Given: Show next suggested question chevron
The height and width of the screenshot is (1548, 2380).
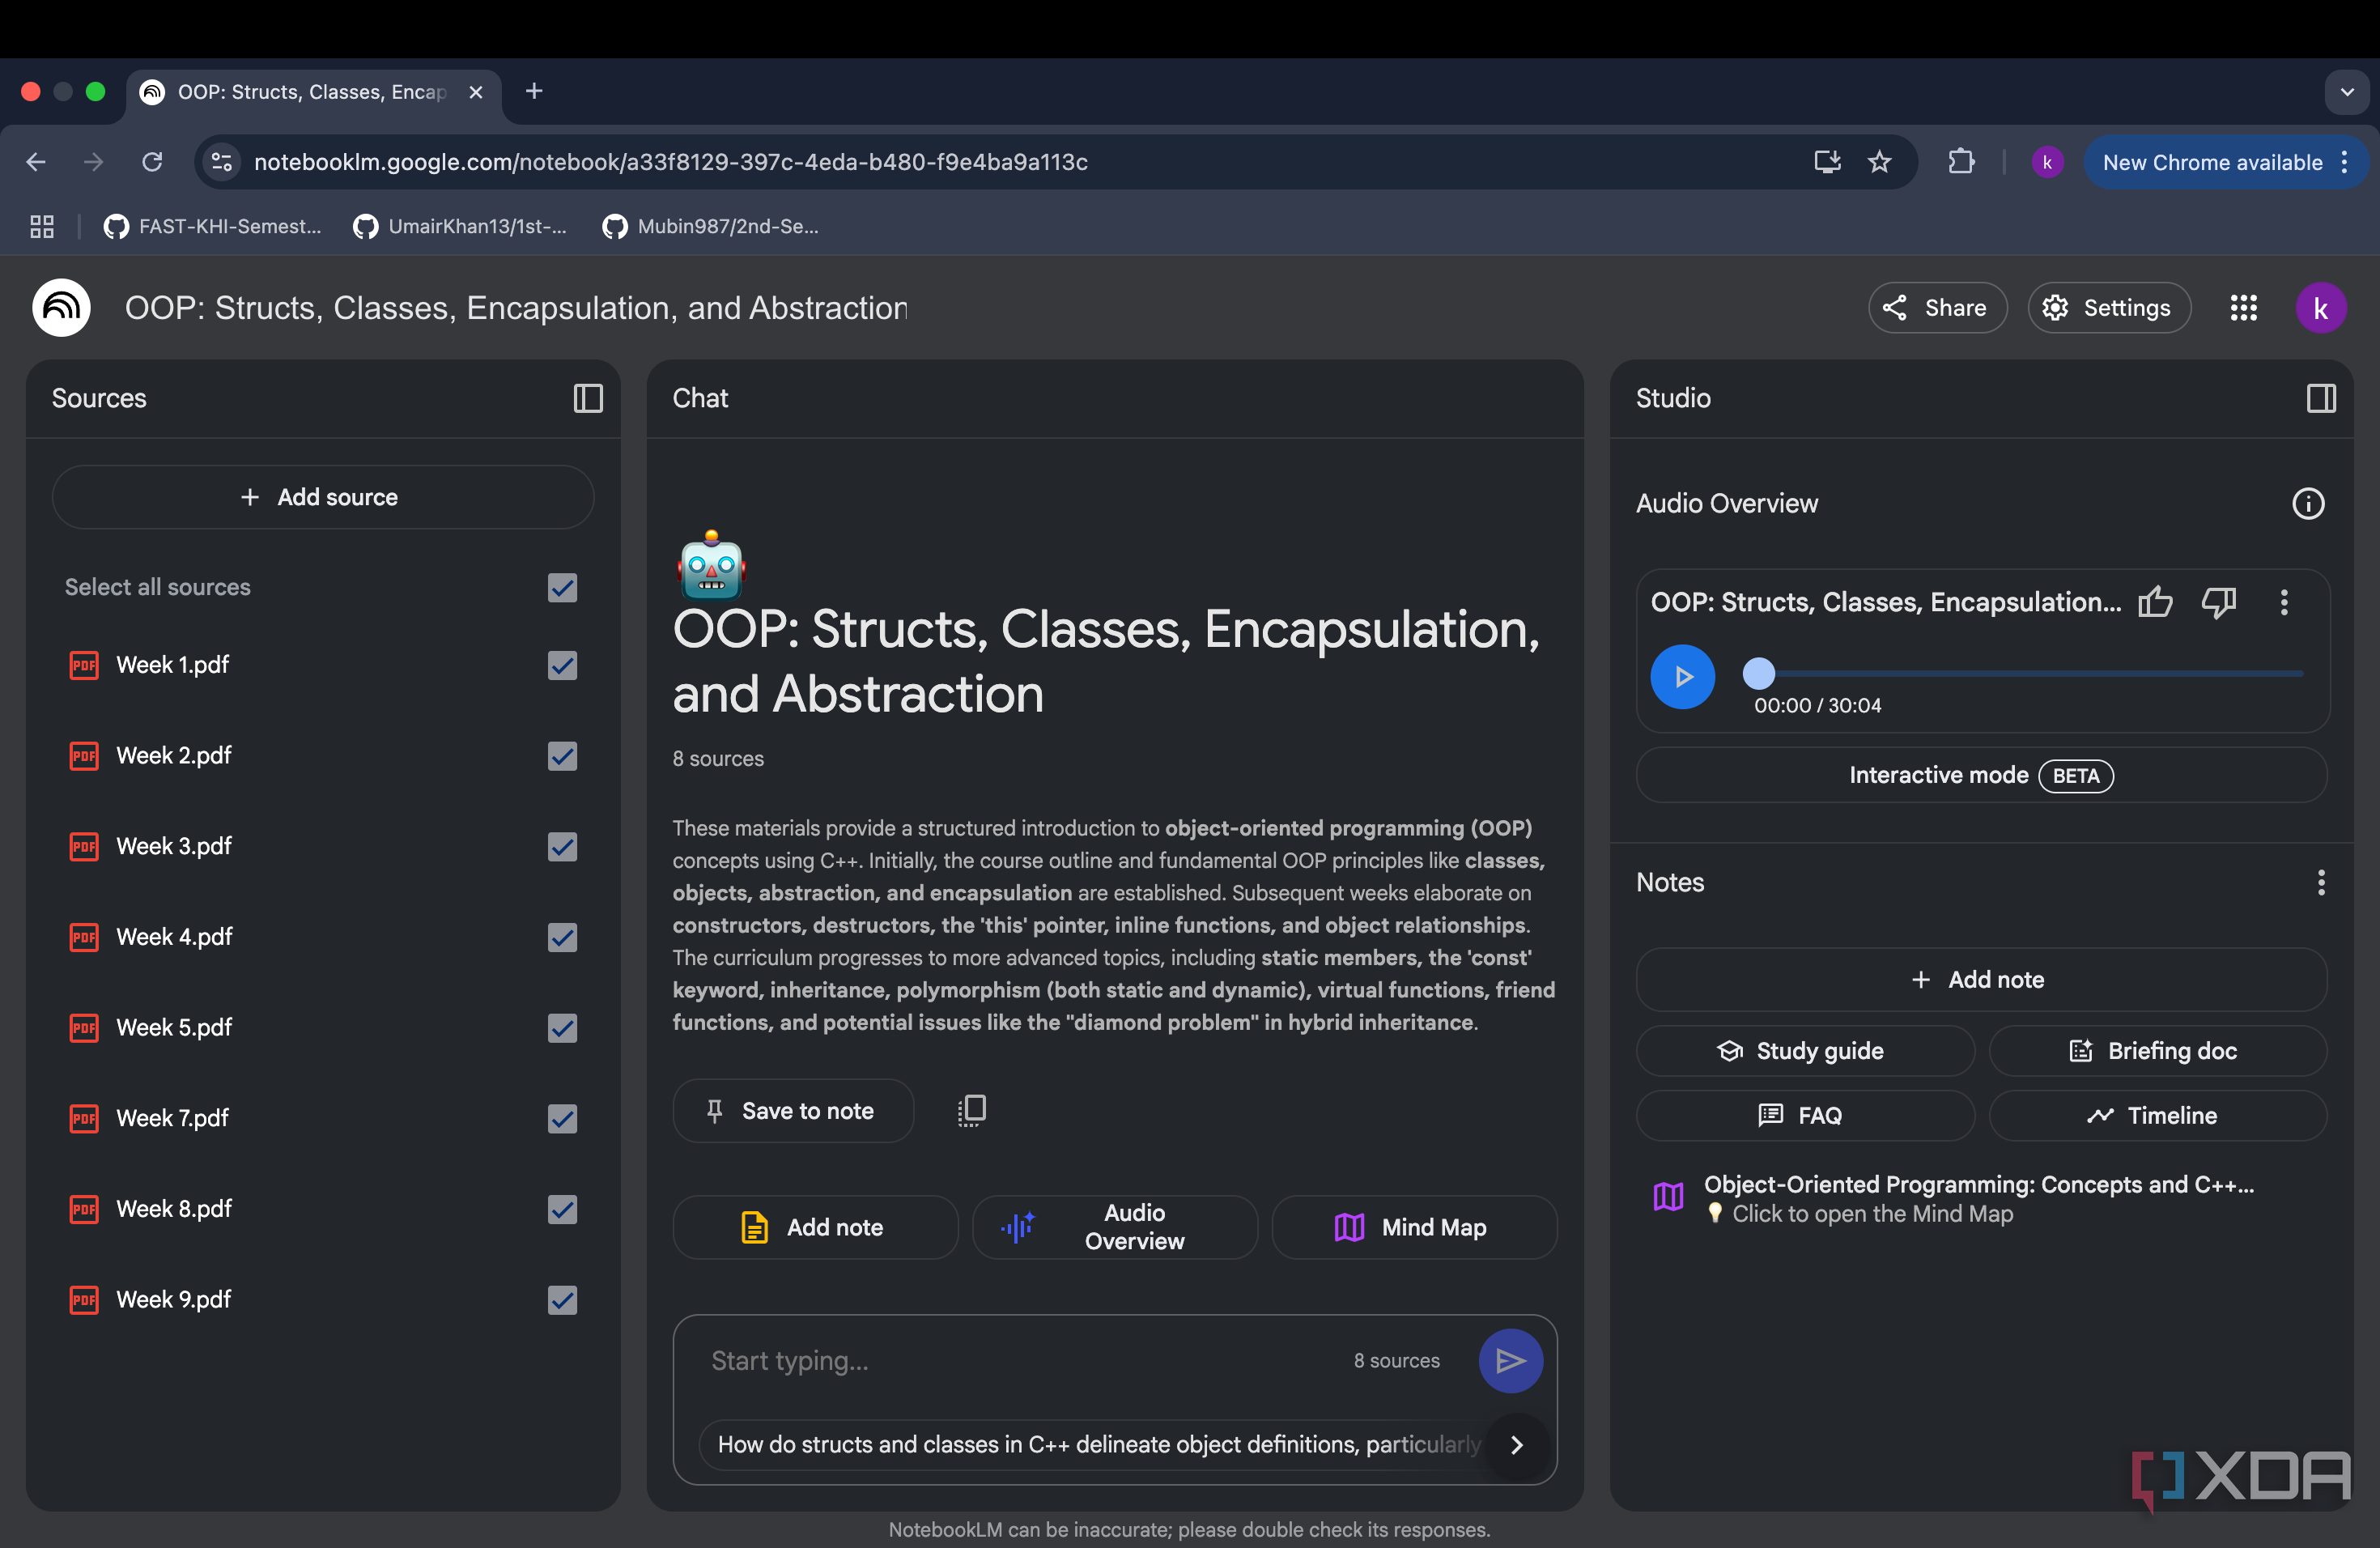Looking at the screenshot, I should [1517, 1445].
